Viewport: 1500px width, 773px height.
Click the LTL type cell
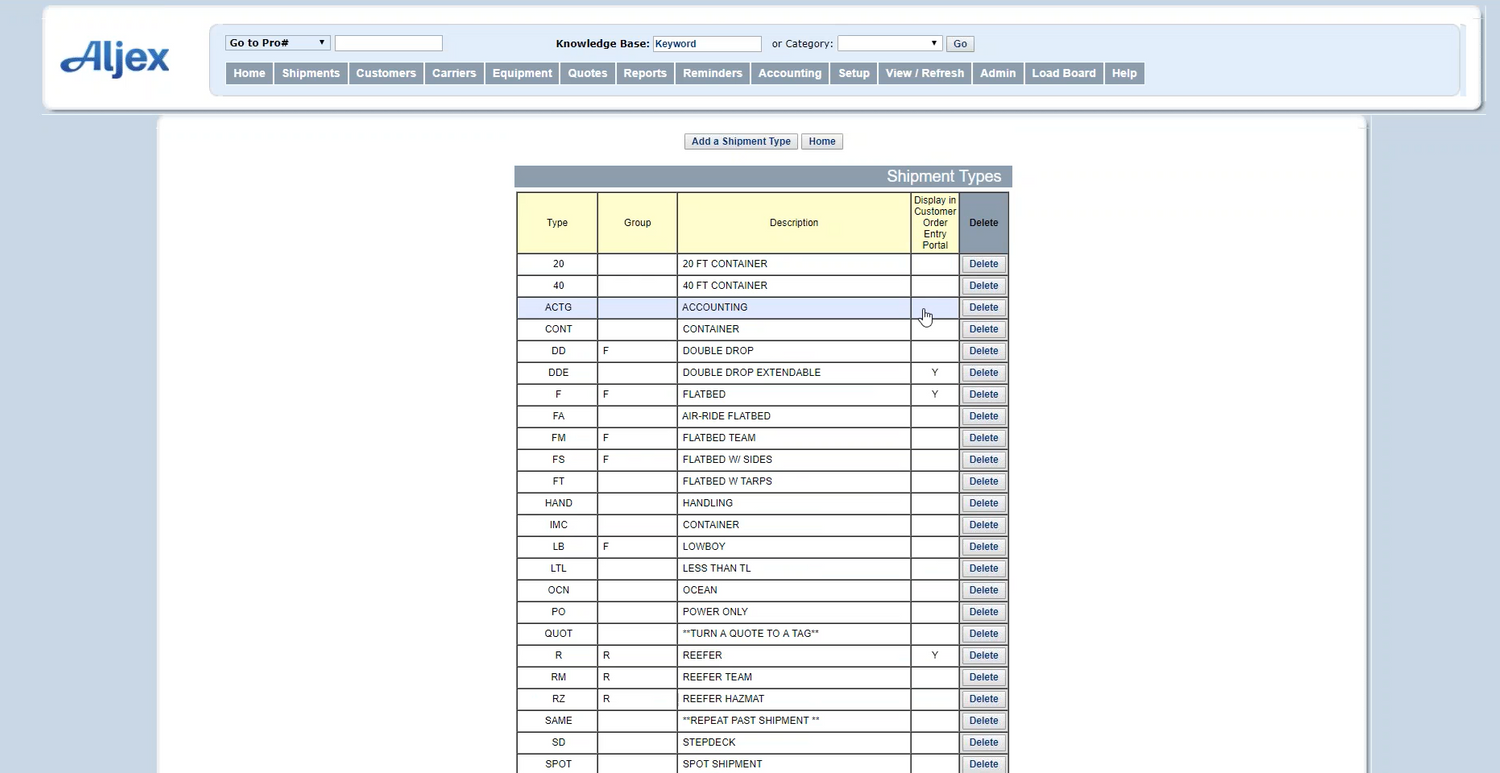click(x=557, y=568)
